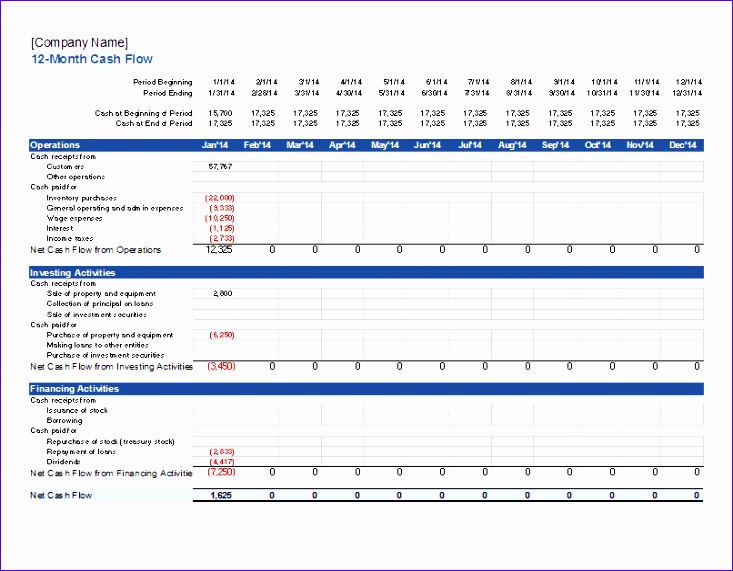Click the Cash at Beginning of Period value 15,700
The image size is (733, 571).
[220, 113]
